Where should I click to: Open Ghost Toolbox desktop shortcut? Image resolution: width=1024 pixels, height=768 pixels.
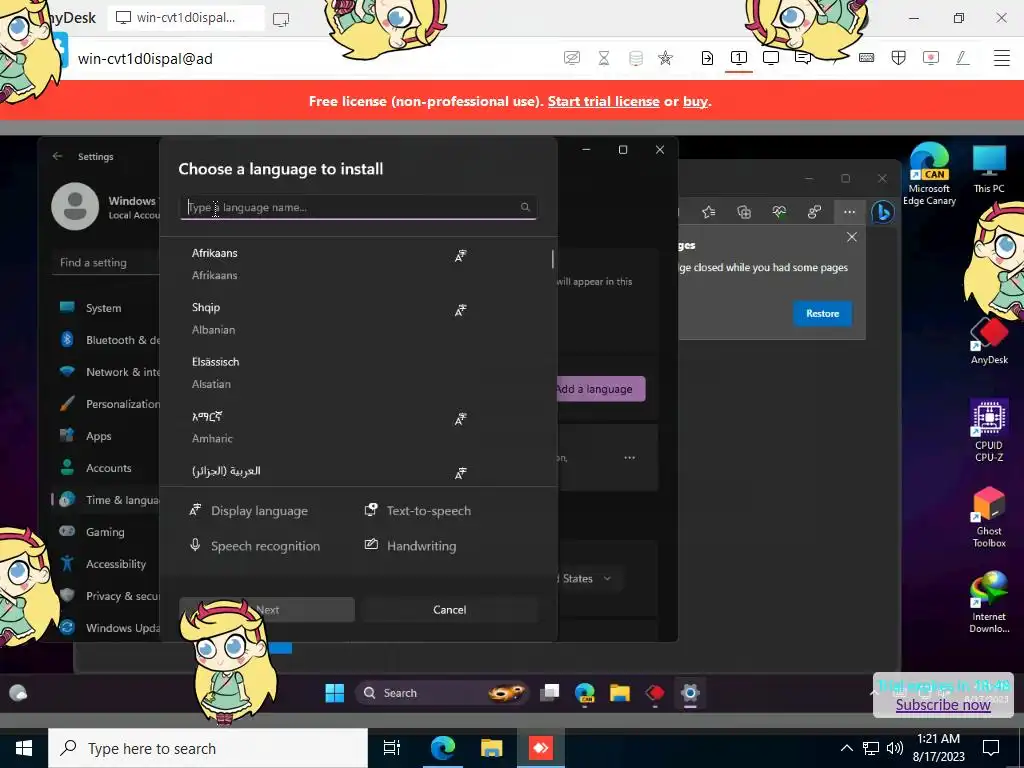tap(989, 517)
